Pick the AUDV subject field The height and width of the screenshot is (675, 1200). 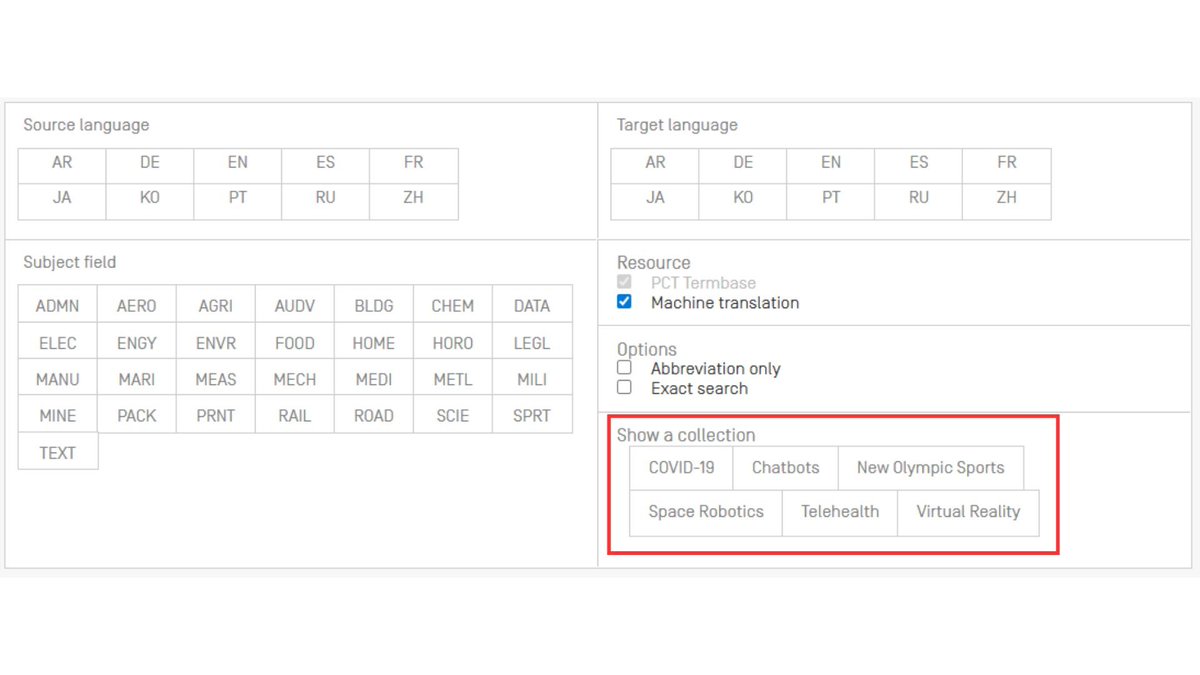click(294, 305)
